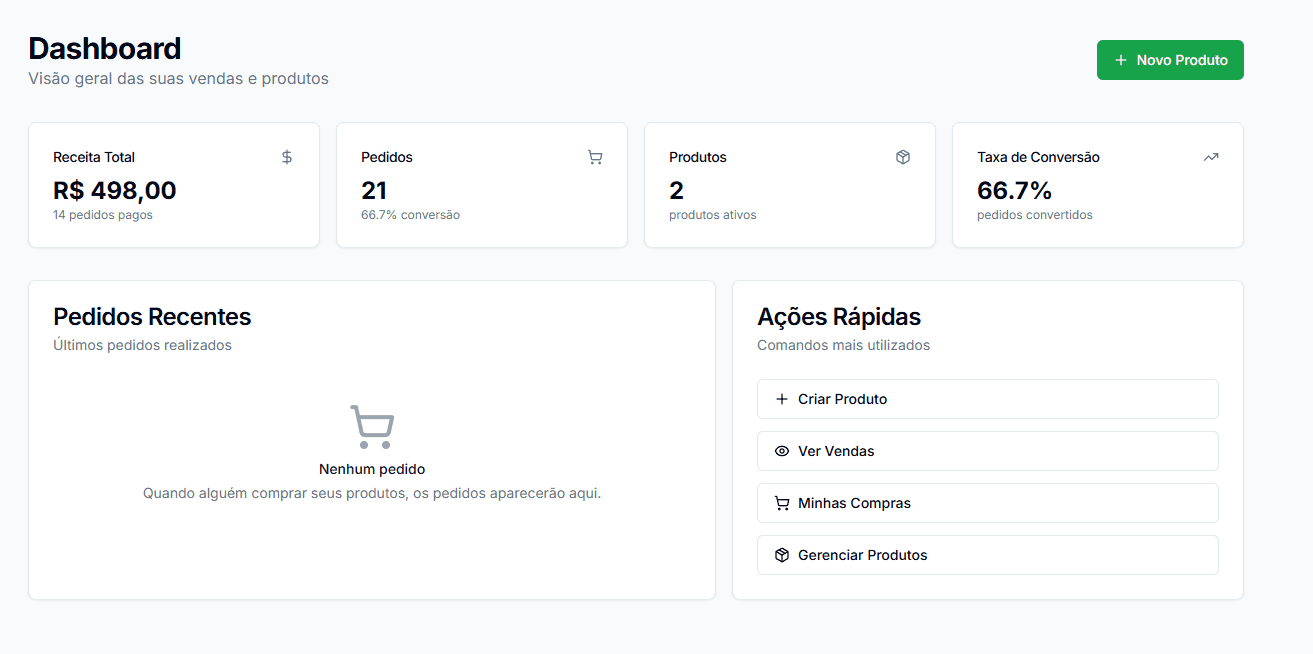The image size is (1313, 654).
Task: Click the empty cart icon under Pedidos Recentes
Action: 371,423
